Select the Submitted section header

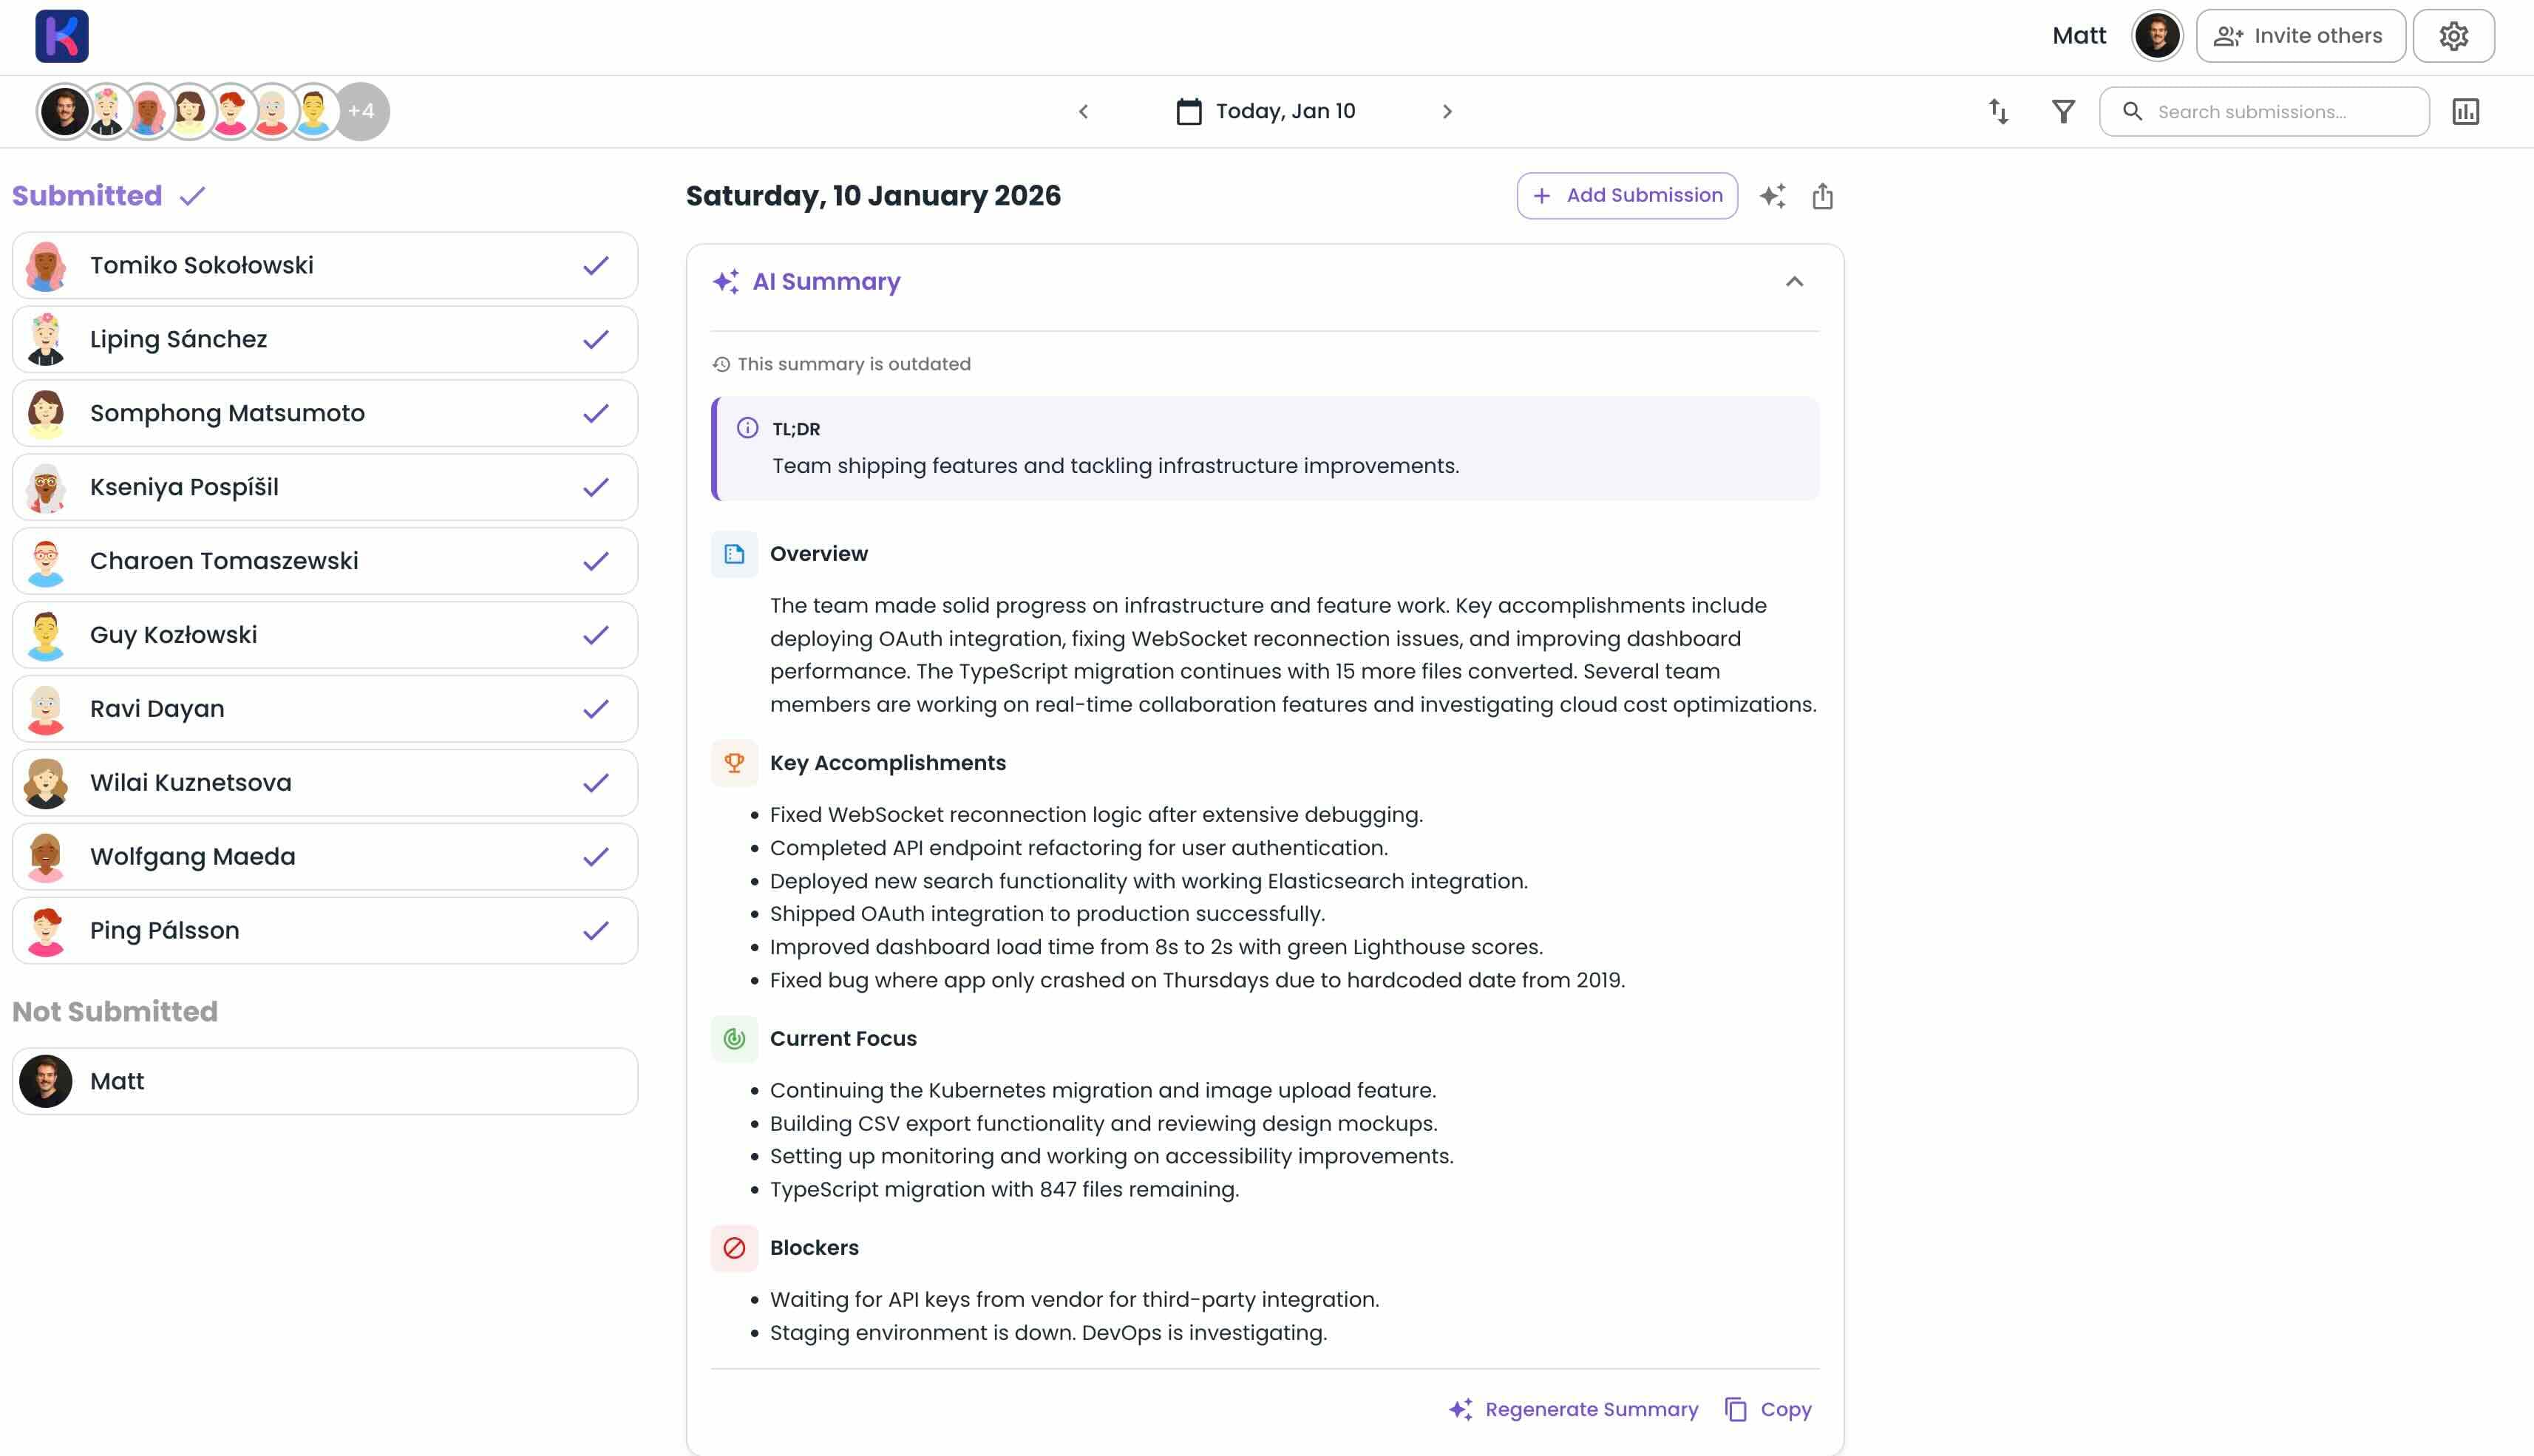87,195
